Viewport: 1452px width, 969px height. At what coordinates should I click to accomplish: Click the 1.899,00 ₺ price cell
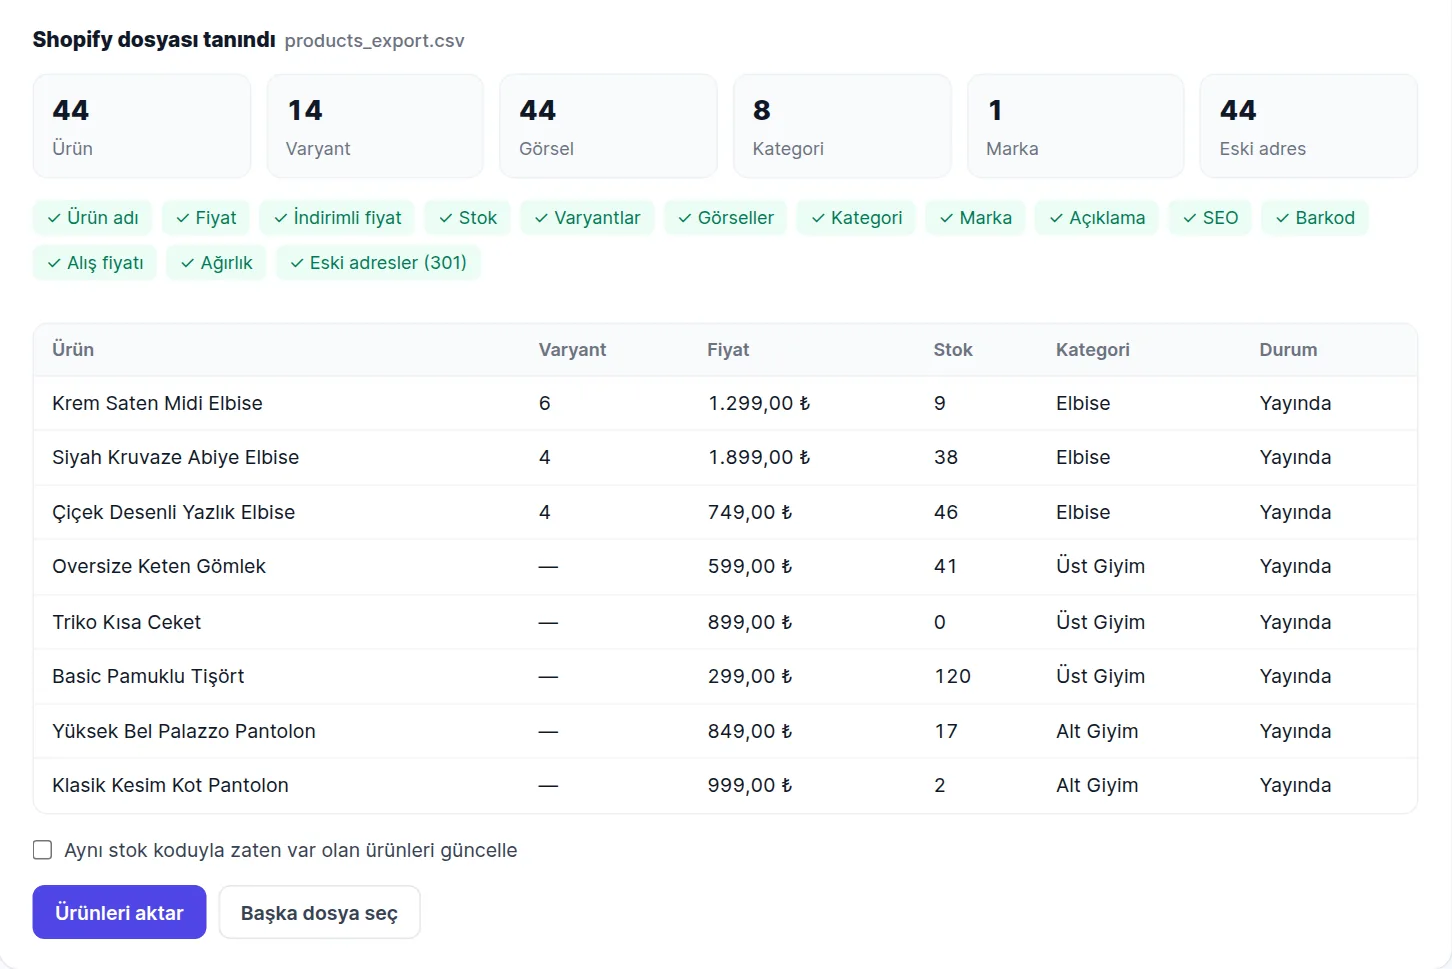(x=759, y=457)
